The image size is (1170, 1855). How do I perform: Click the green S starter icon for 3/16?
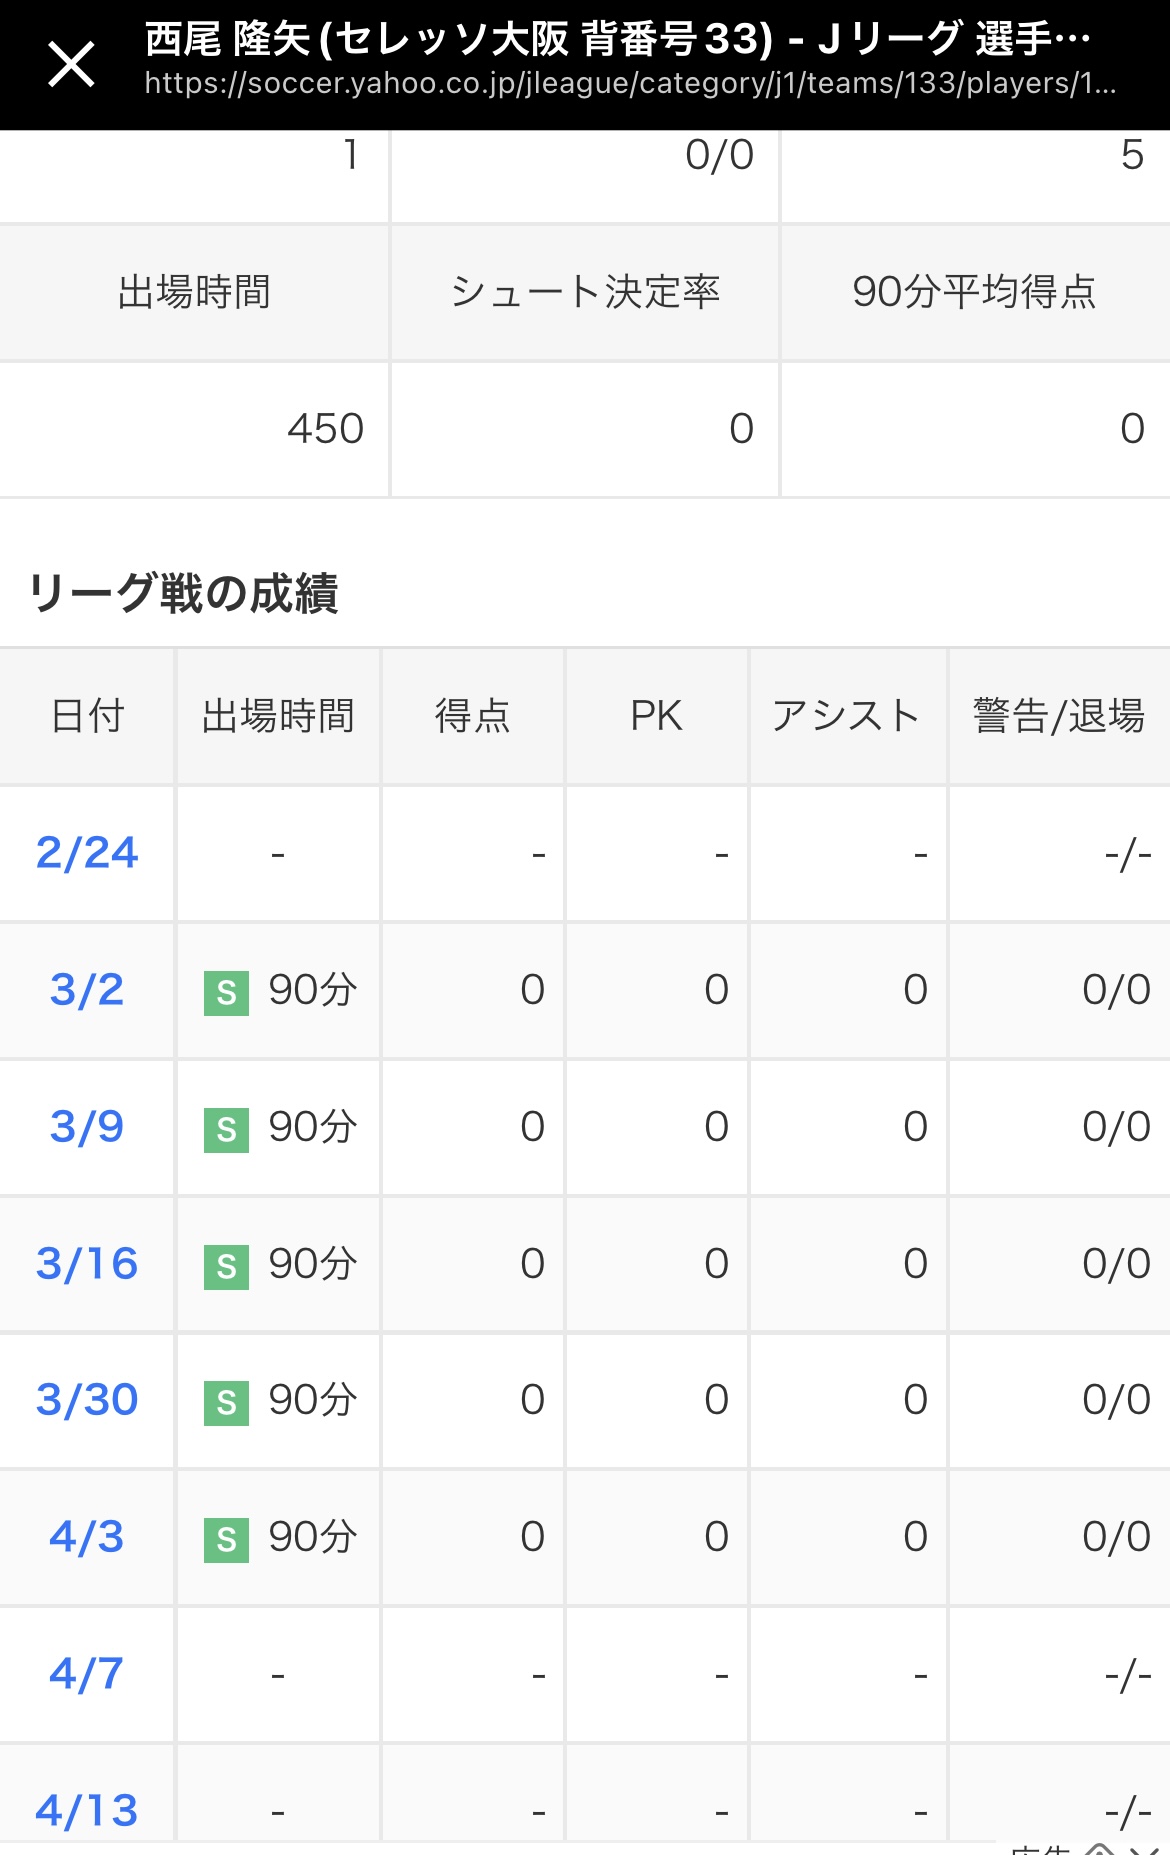(x=226, y=1267)
